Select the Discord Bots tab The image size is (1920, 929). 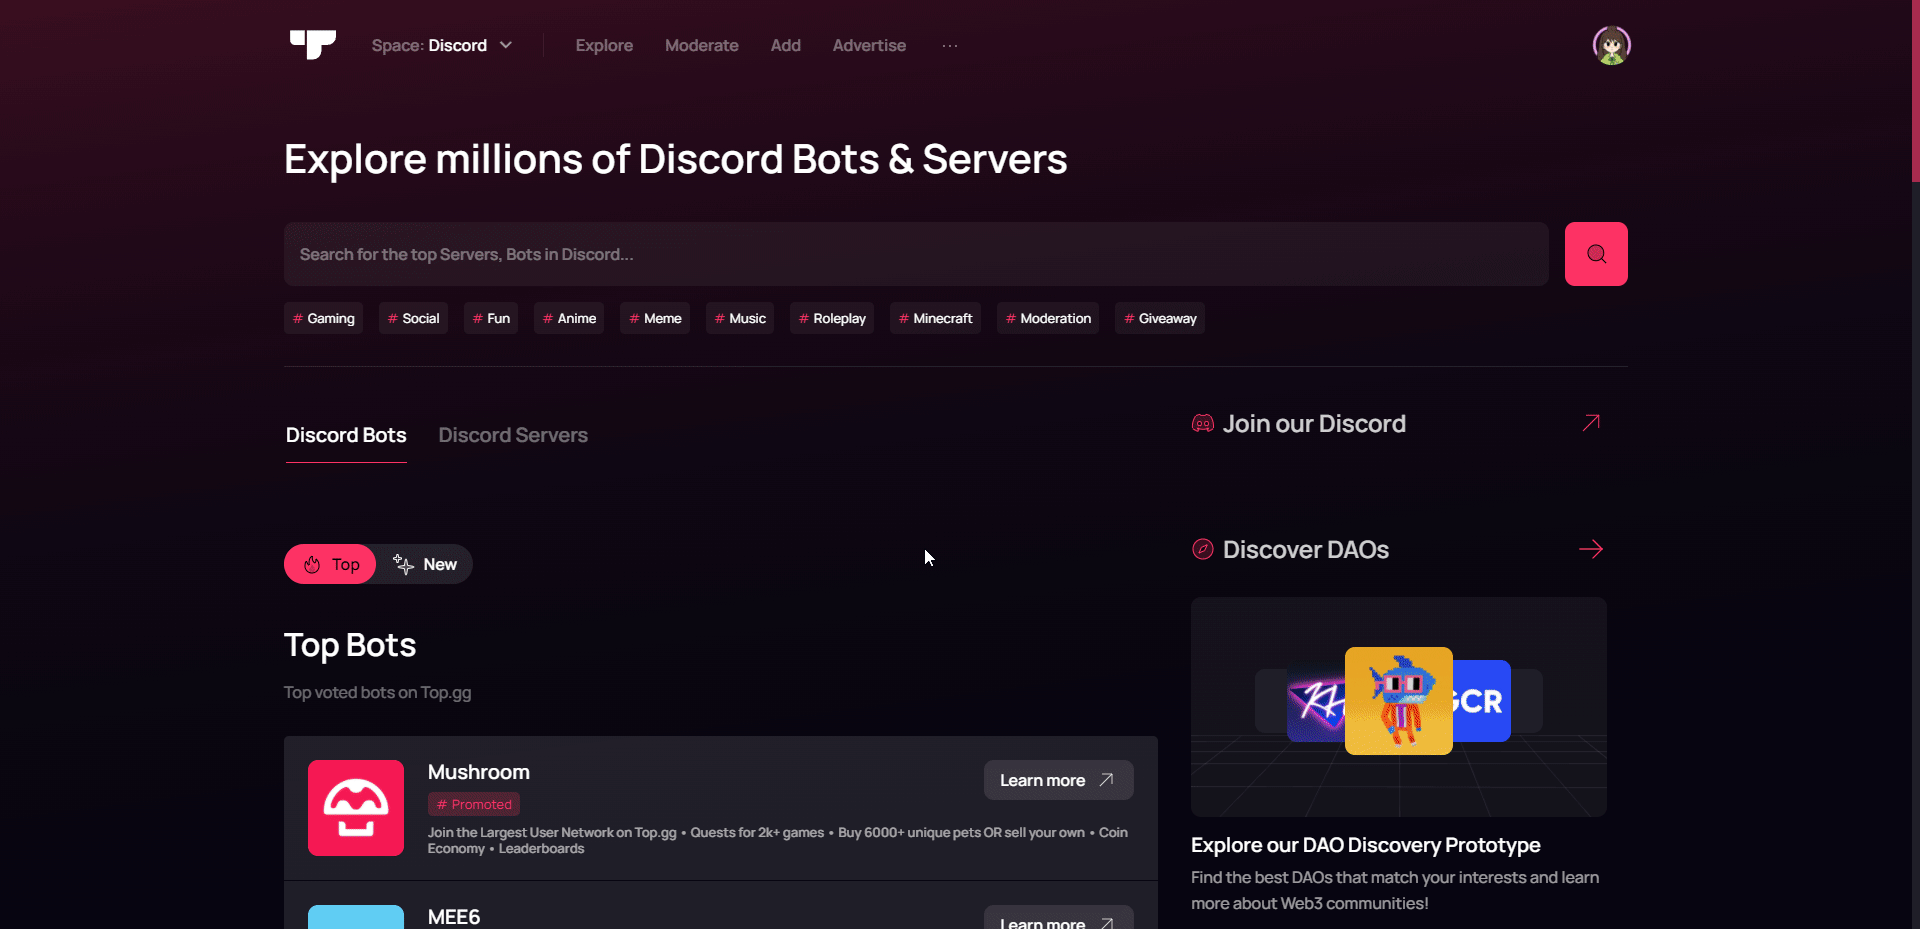click(346, 435)
